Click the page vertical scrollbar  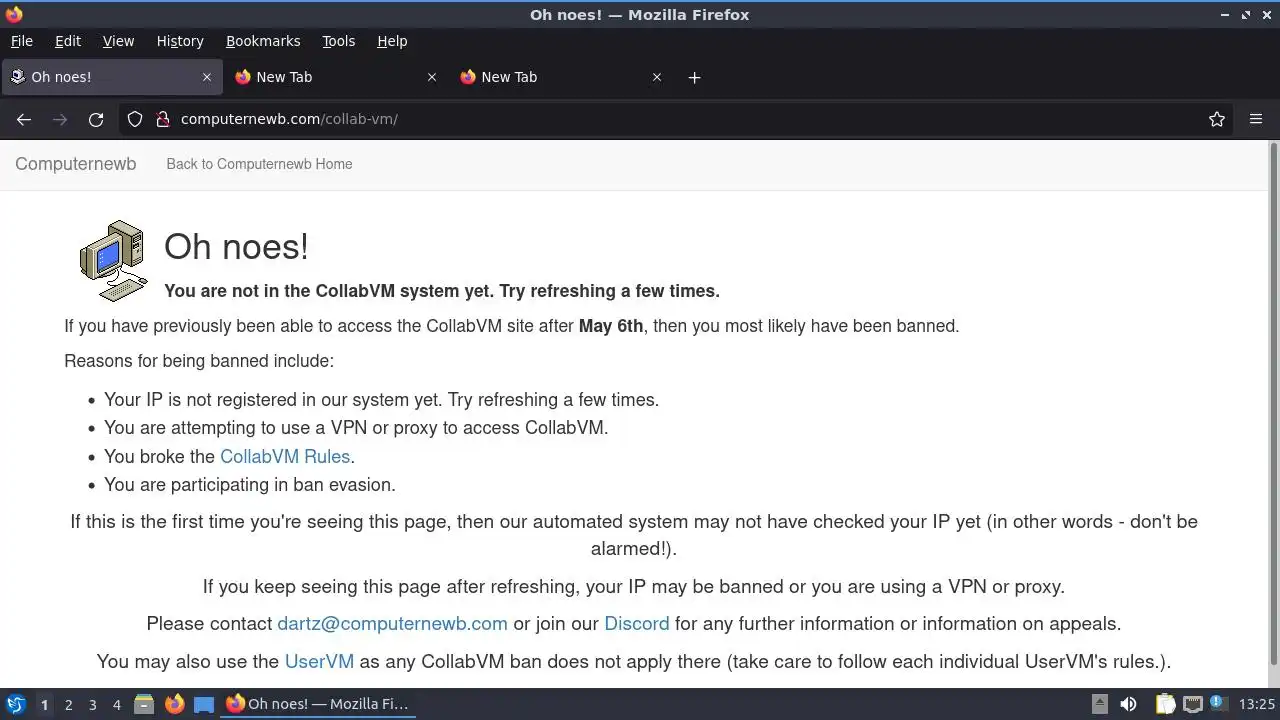(x=1273, y=405)
